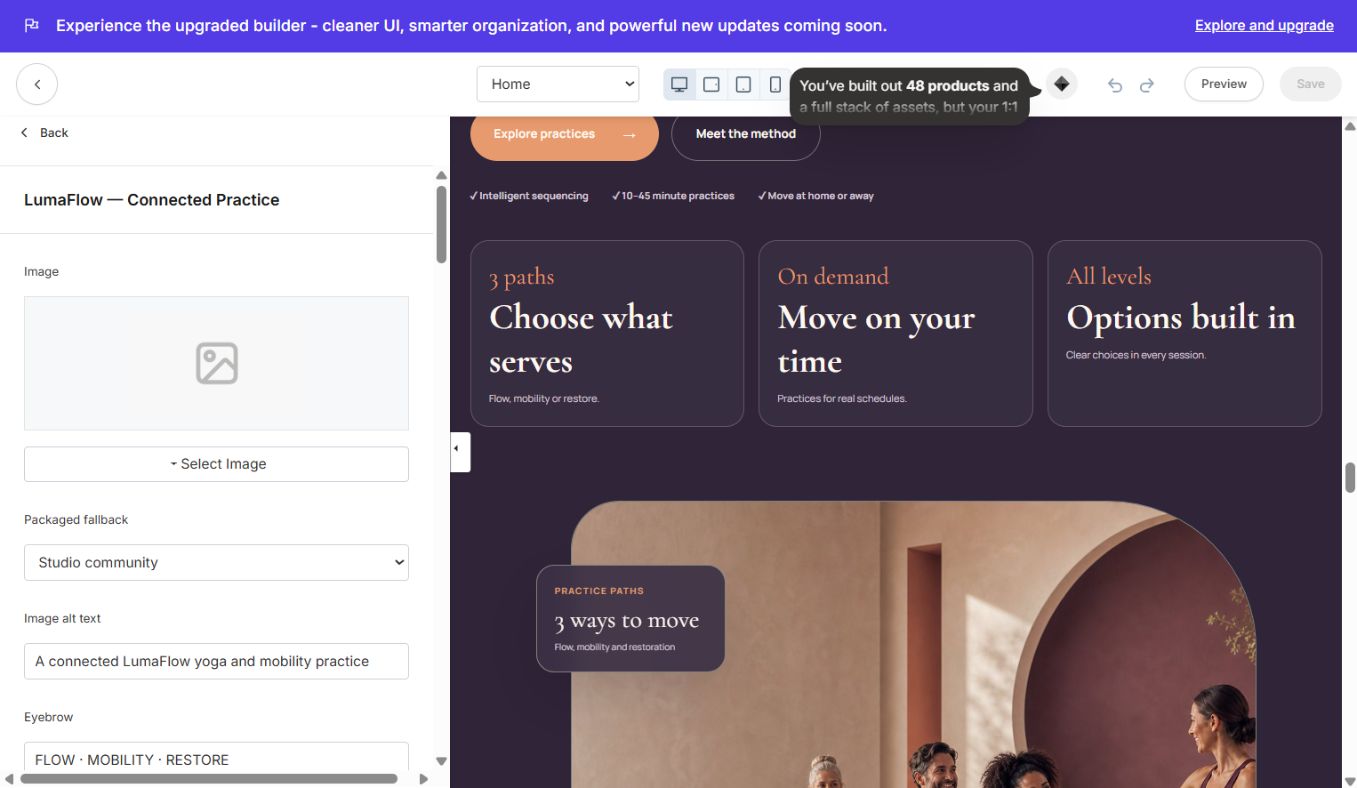This screenshot has height=788, width=1357.
Task: Open the Packaged fallback dropdown
Action: (x=216, y=562)
